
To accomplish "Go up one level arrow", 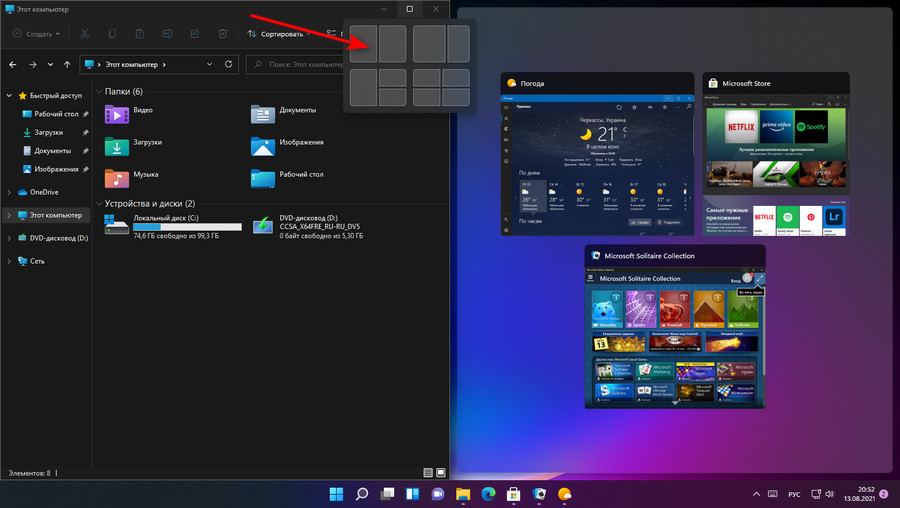I will 67,65.
